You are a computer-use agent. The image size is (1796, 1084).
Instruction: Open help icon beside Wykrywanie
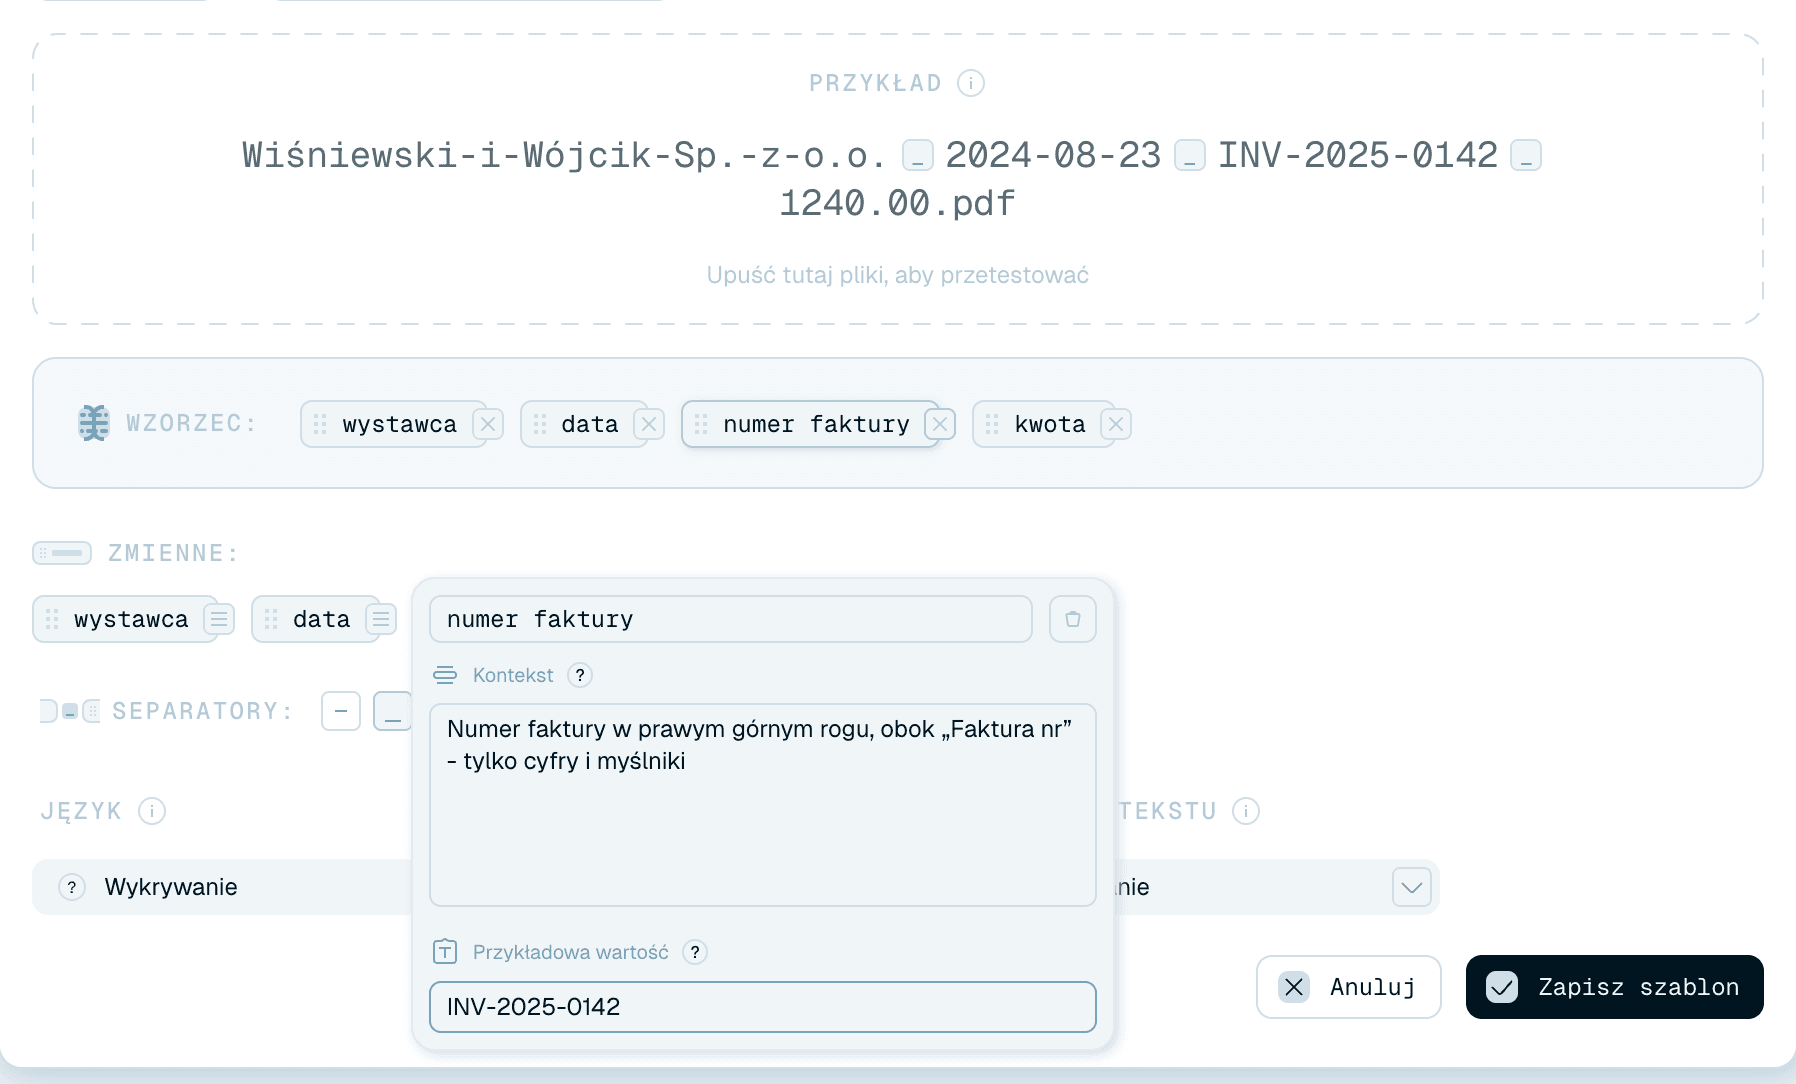click(x=72, y=887)
